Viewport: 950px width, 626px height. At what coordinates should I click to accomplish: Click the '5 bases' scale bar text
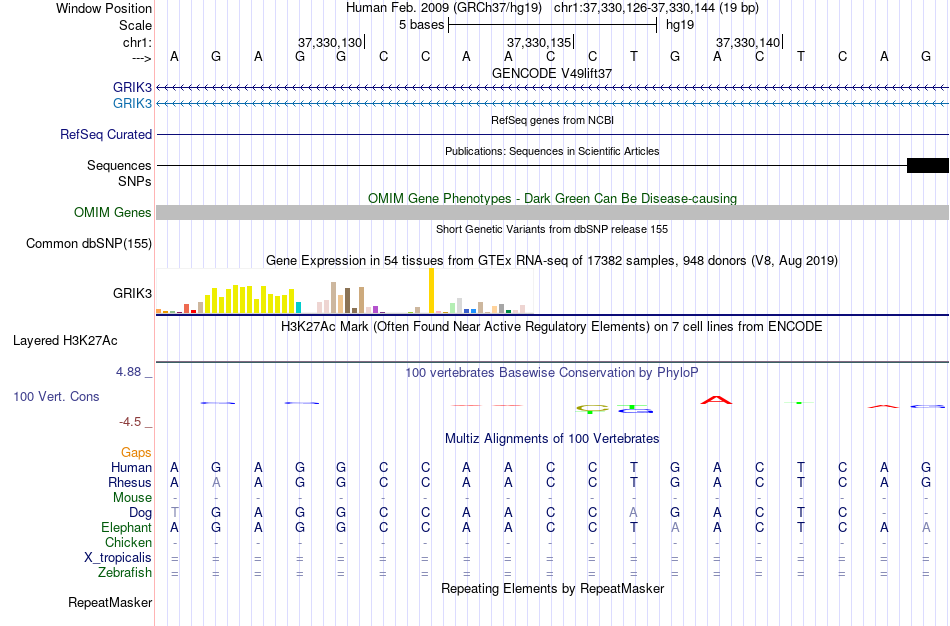[x=421, y=25]
